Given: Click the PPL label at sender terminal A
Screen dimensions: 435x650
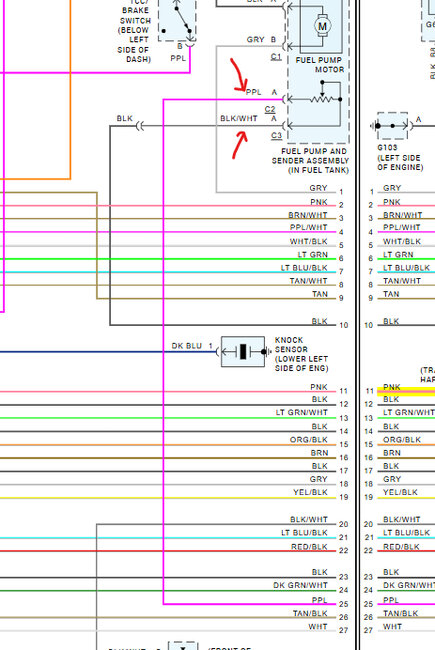Looking at the screenshot, I should (253, 92).
